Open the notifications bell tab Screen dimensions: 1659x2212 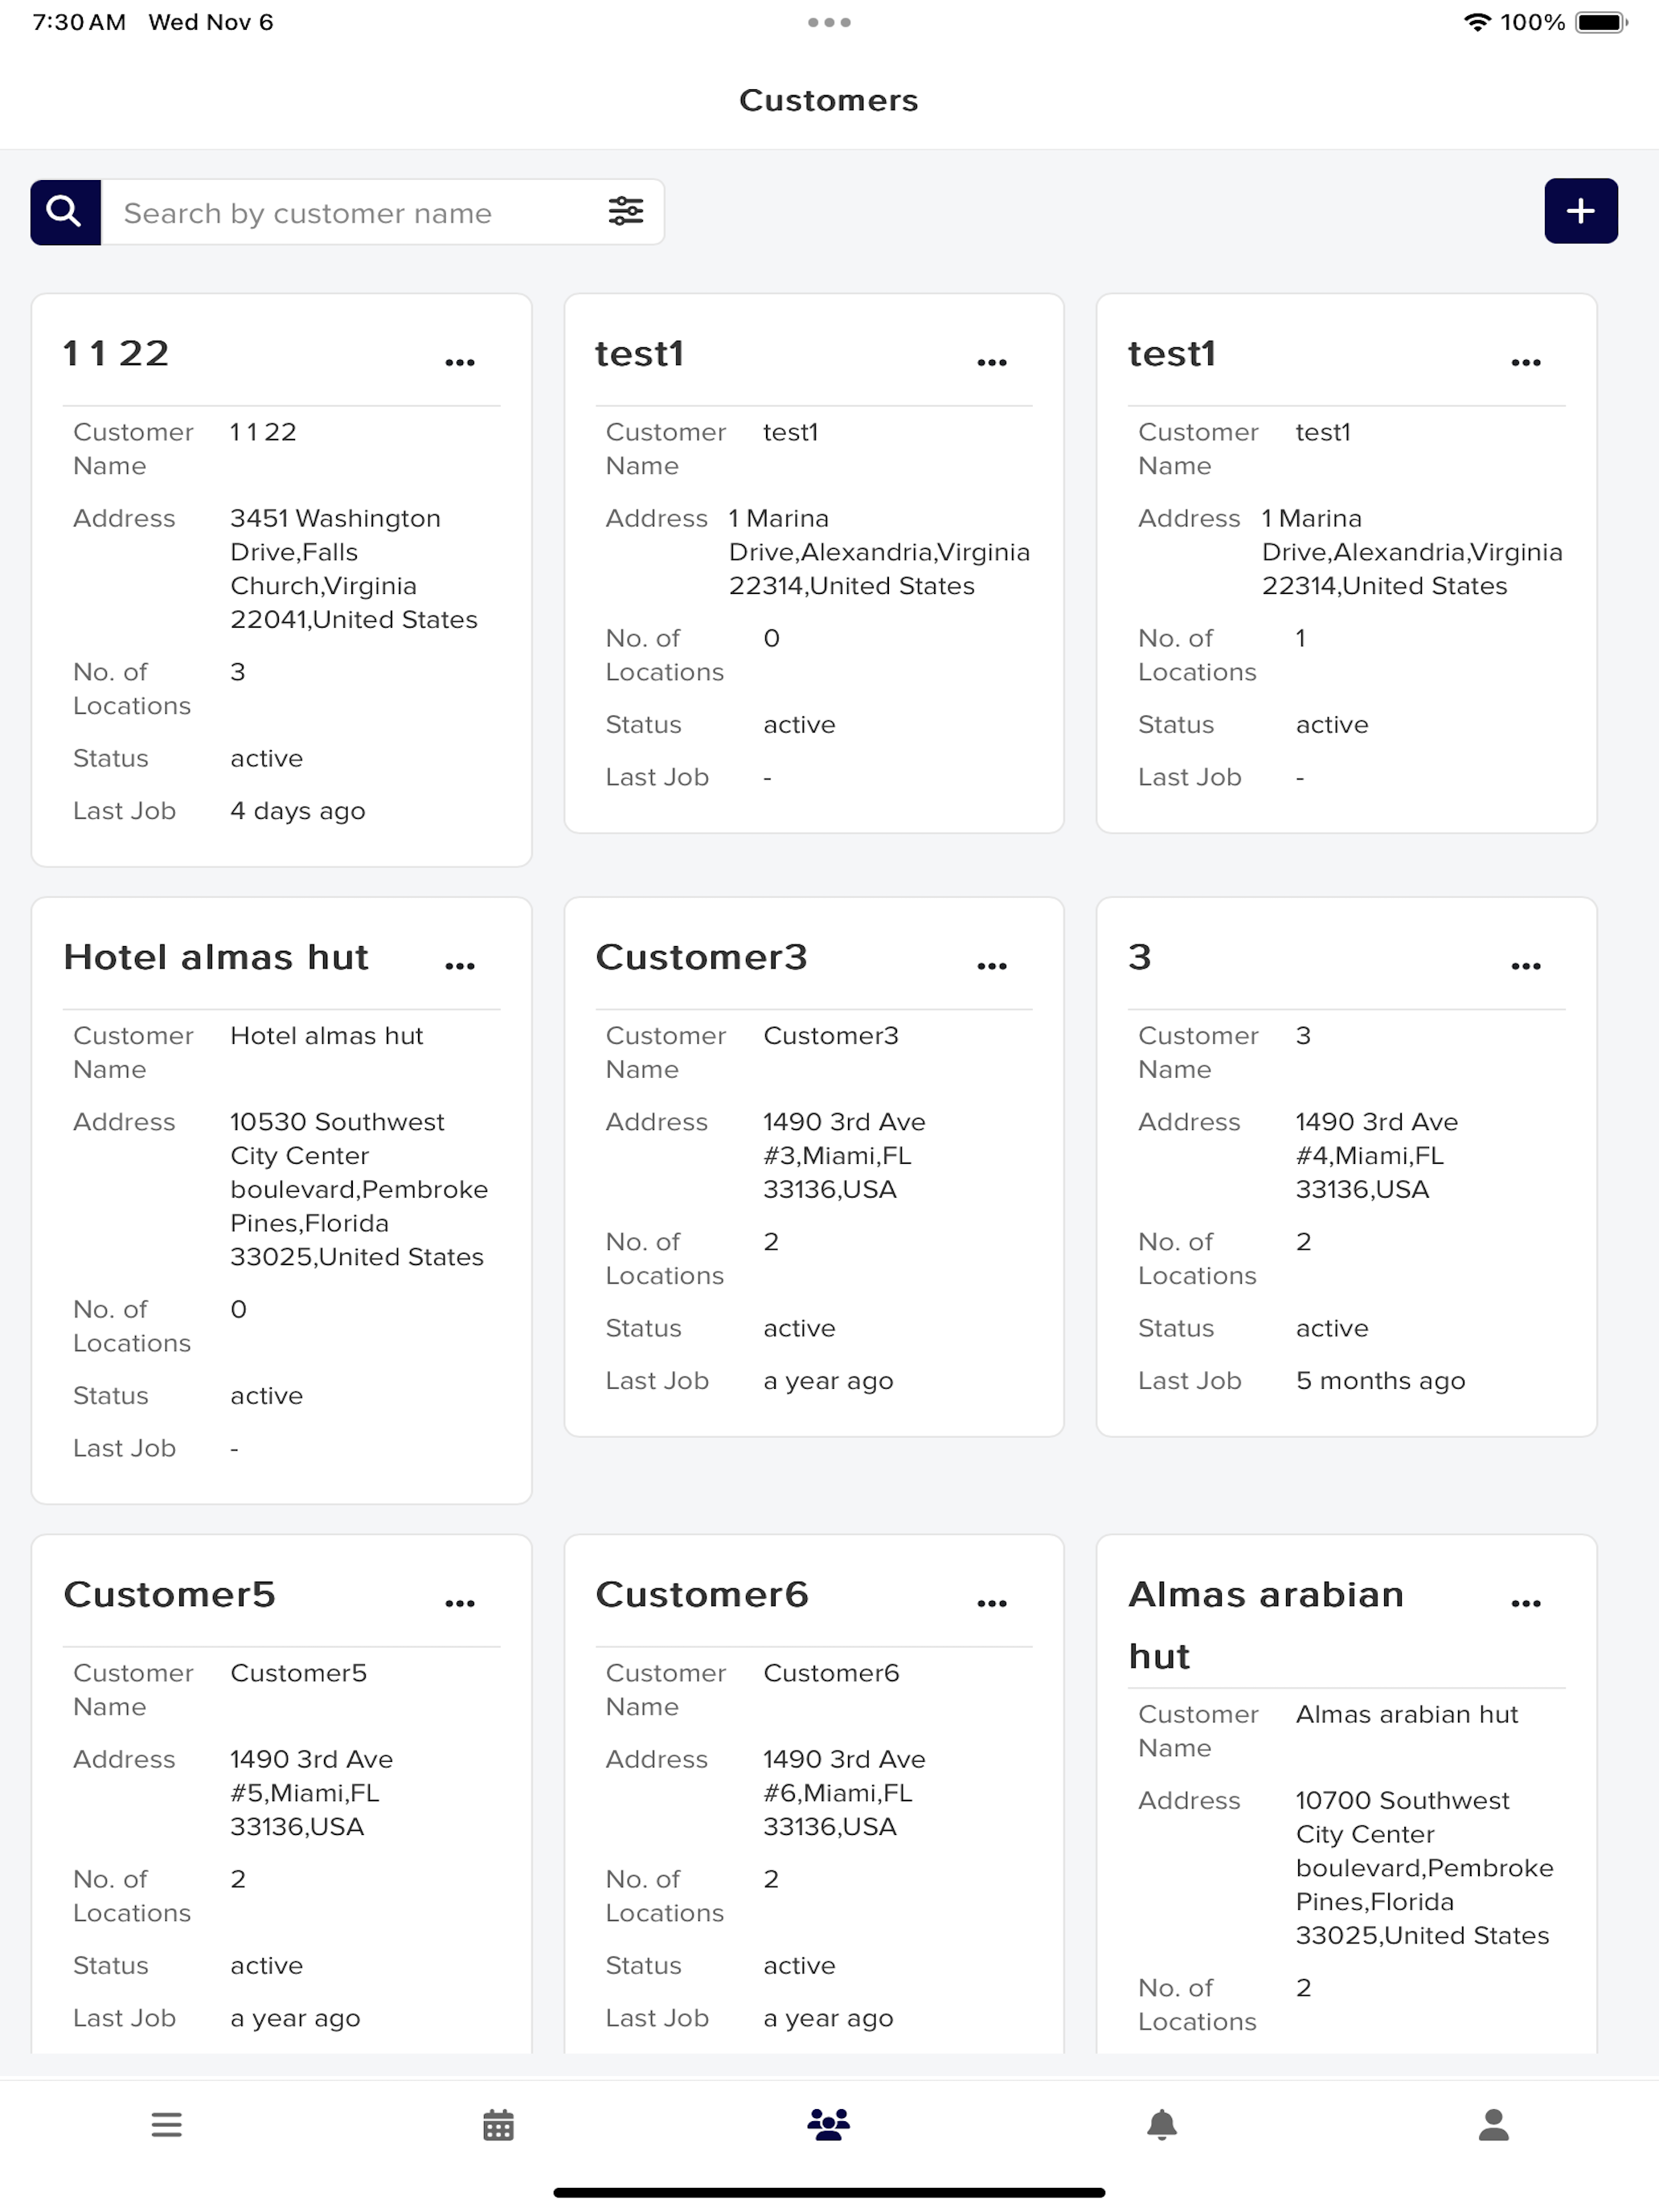[x=1161, y=2124]
